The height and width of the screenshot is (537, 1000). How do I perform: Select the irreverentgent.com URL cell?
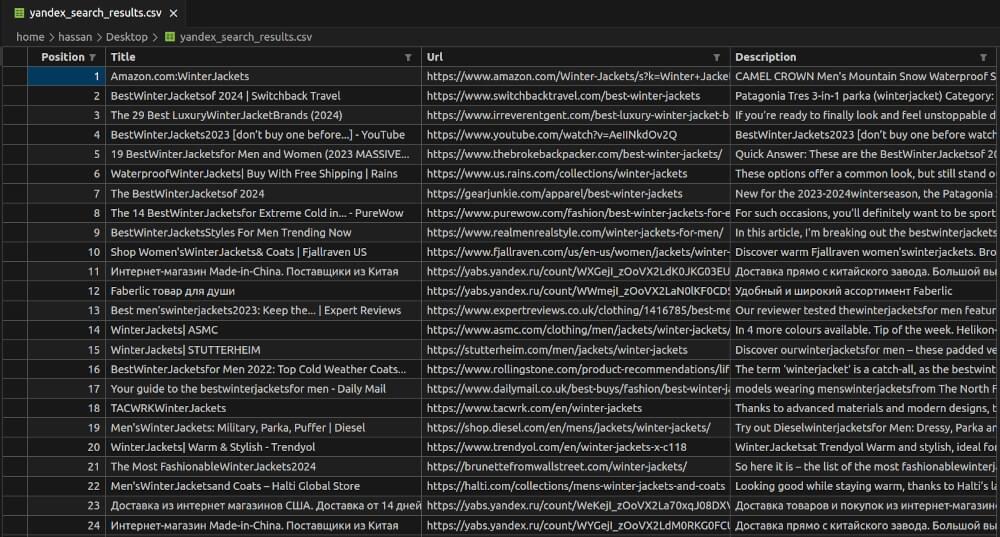point(575,115)
